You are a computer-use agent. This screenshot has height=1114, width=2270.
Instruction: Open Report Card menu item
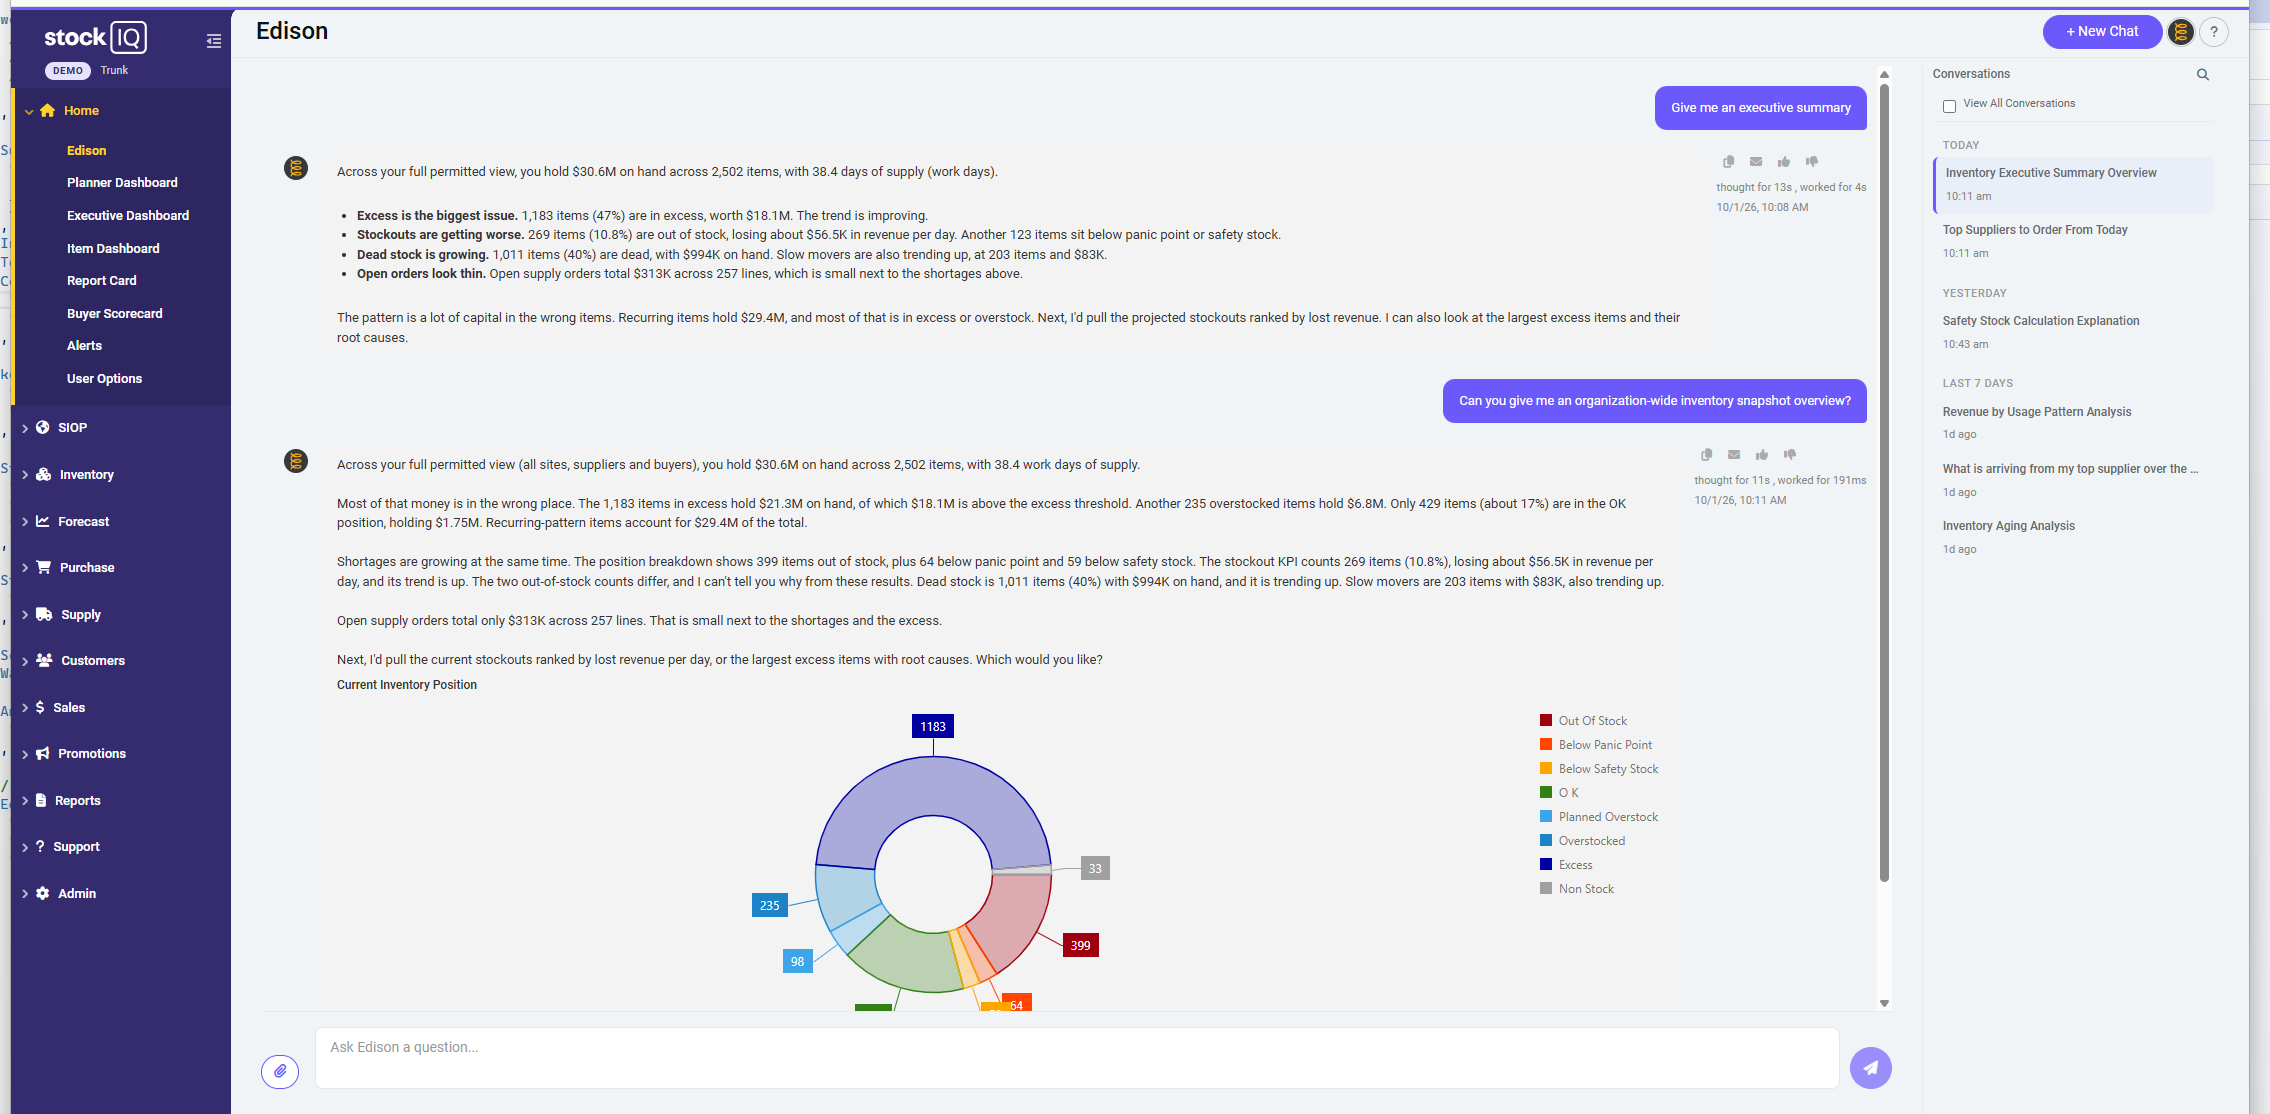(102, 281)
